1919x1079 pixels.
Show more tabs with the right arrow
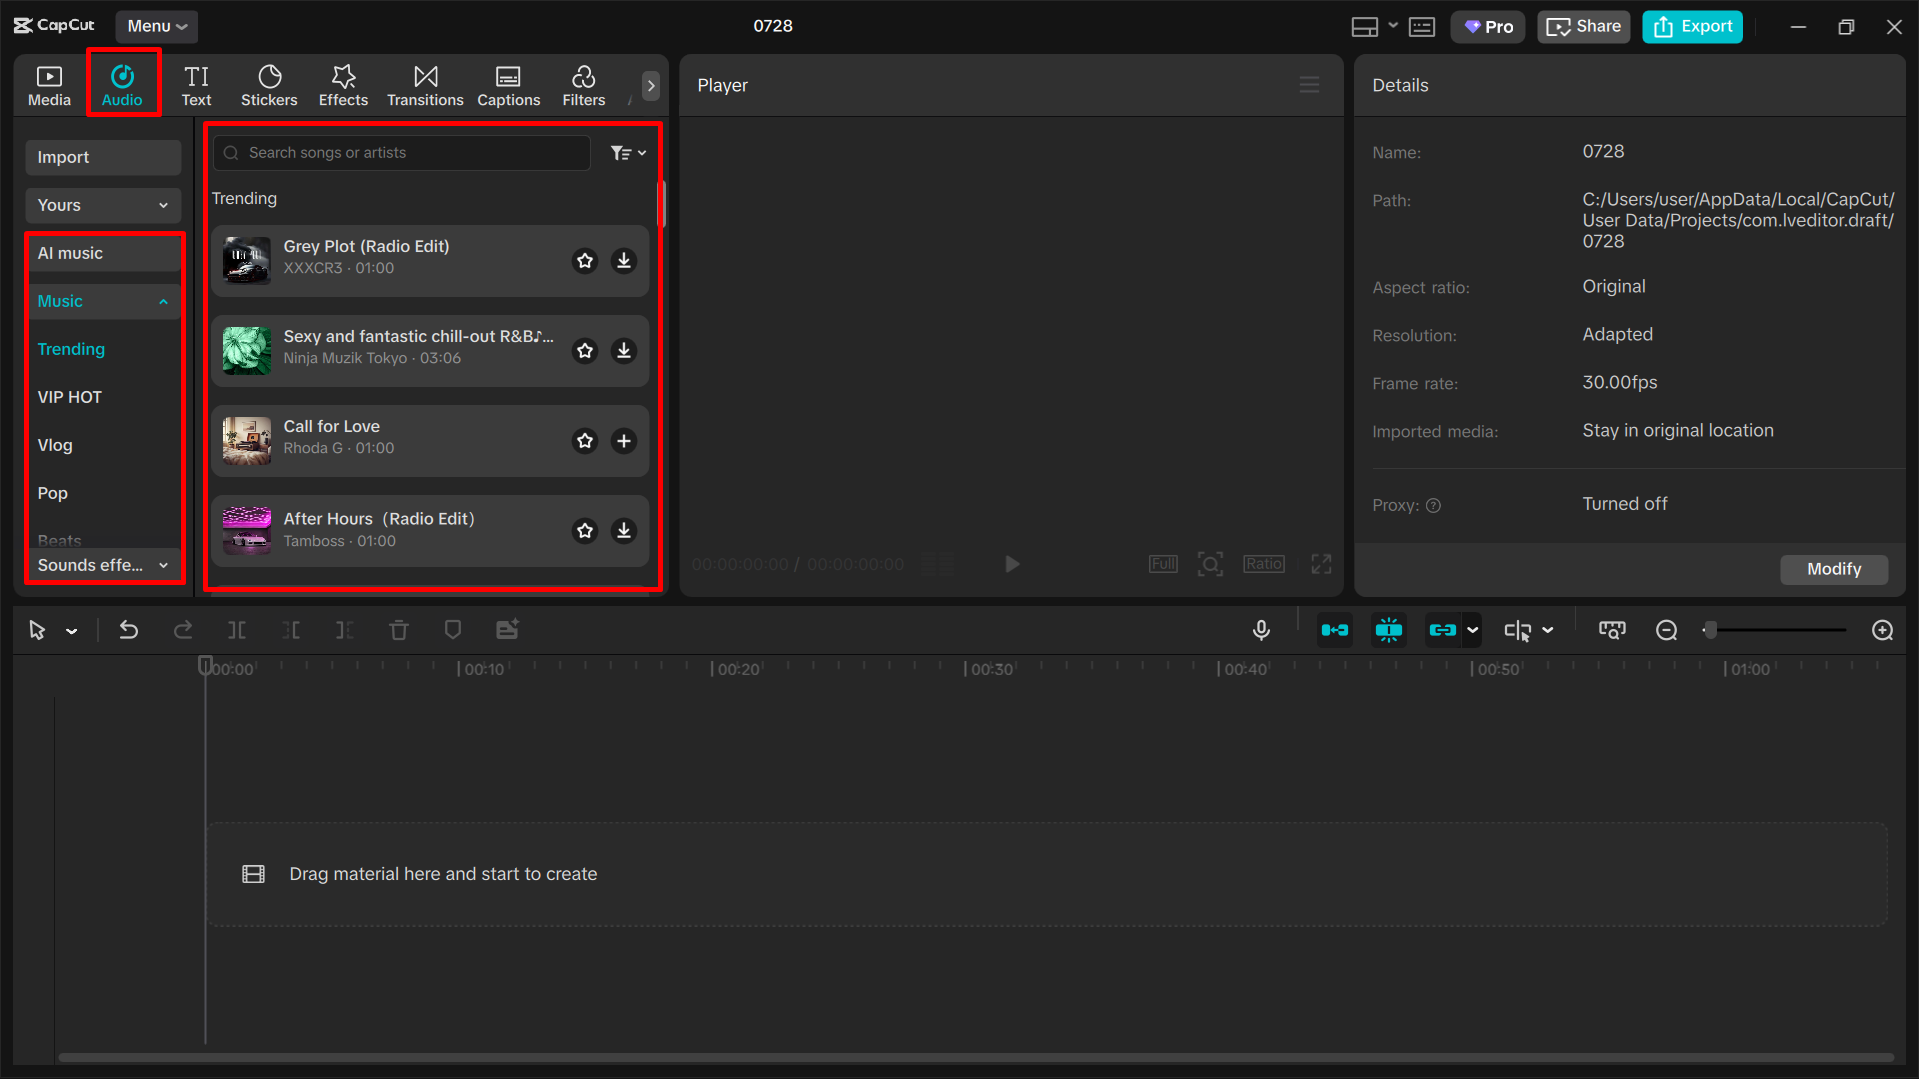(651, 86)
